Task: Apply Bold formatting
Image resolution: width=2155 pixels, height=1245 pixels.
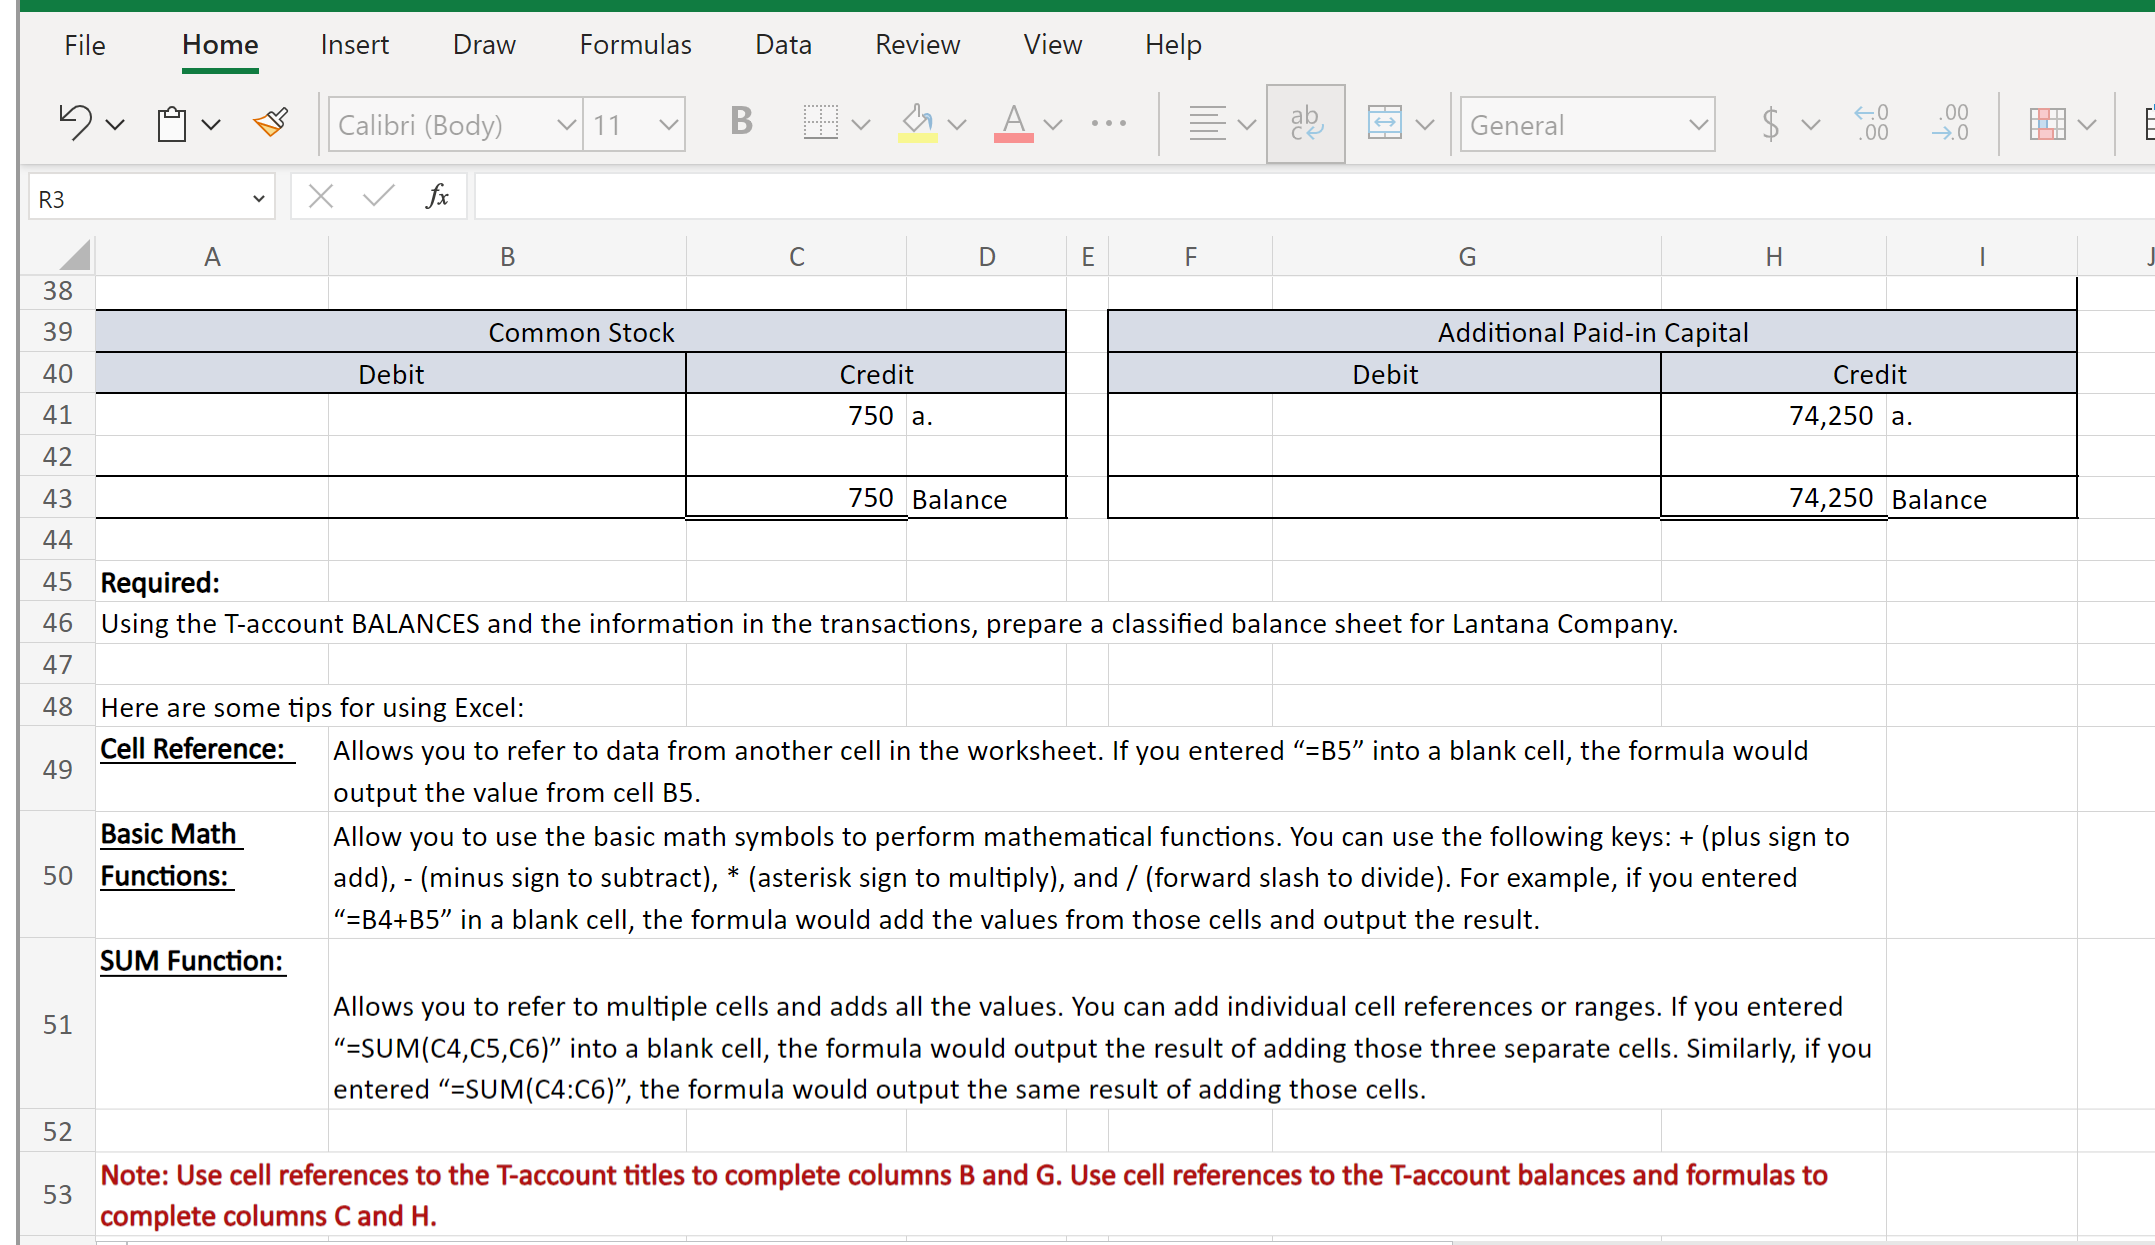Action: coord(740,122)
